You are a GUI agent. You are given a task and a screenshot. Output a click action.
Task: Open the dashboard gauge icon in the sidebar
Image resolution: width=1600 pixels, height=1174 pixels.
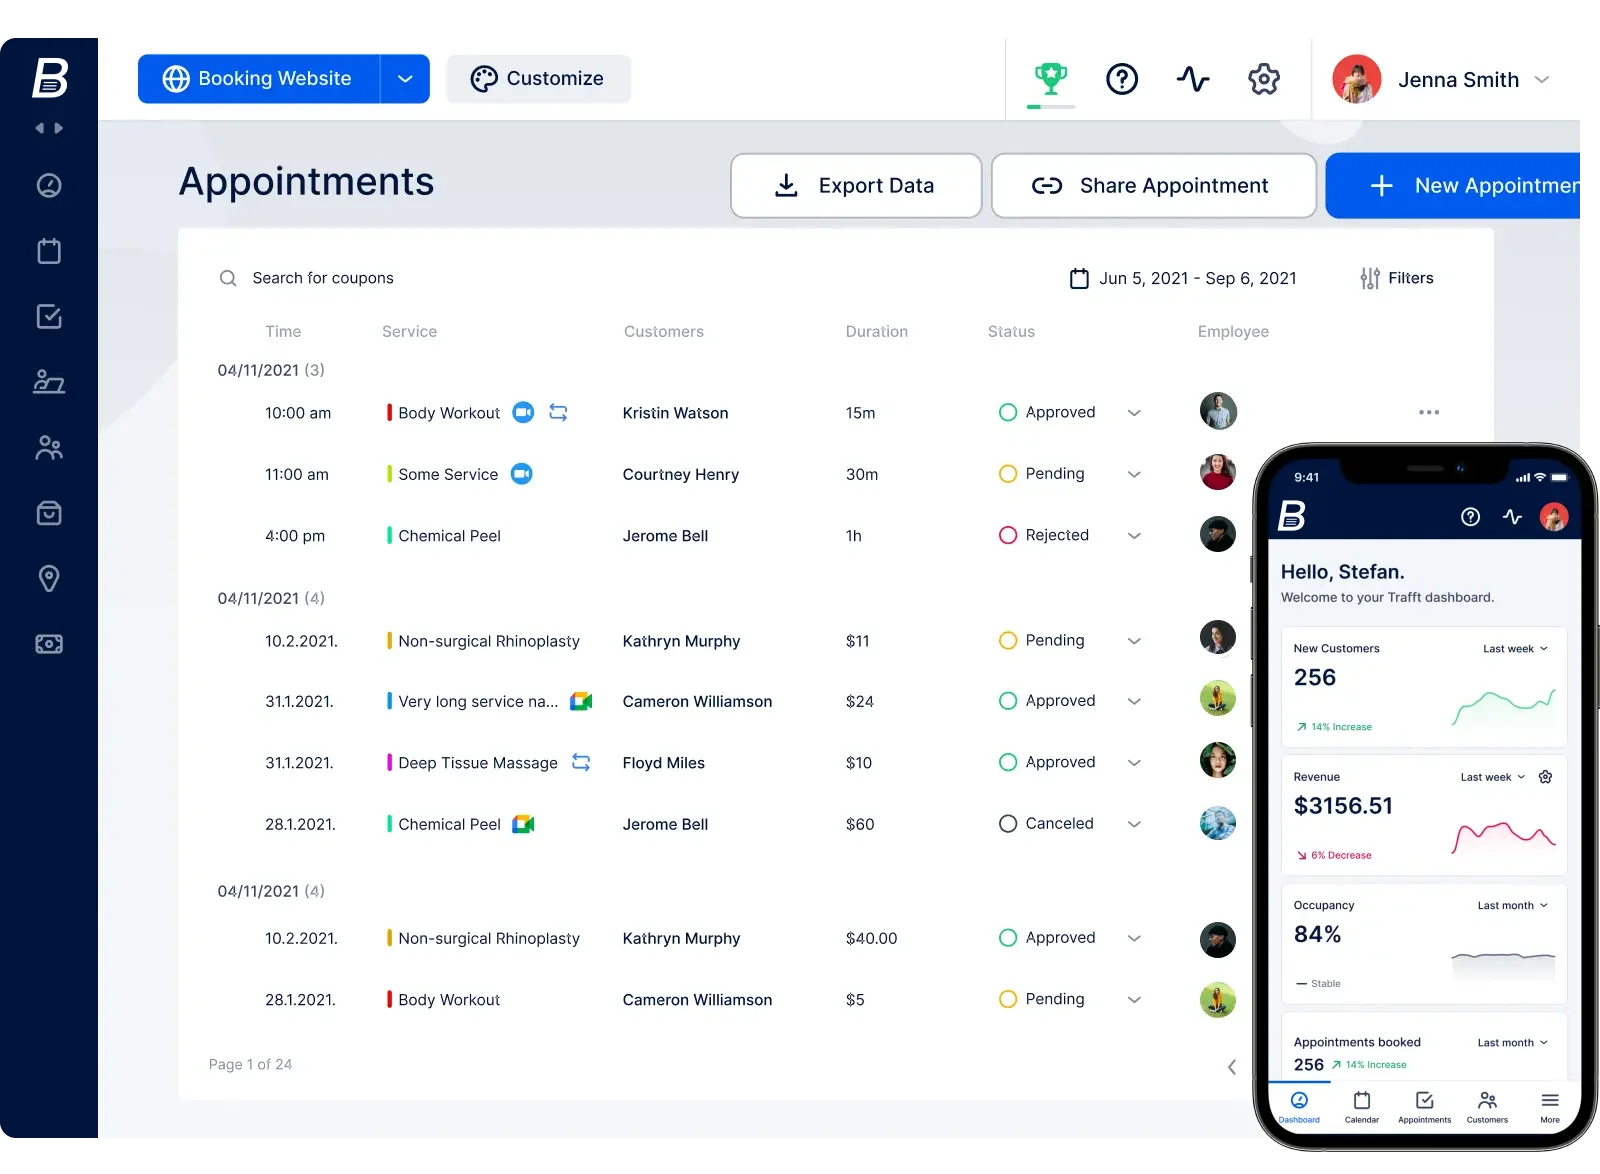[49, 185]
